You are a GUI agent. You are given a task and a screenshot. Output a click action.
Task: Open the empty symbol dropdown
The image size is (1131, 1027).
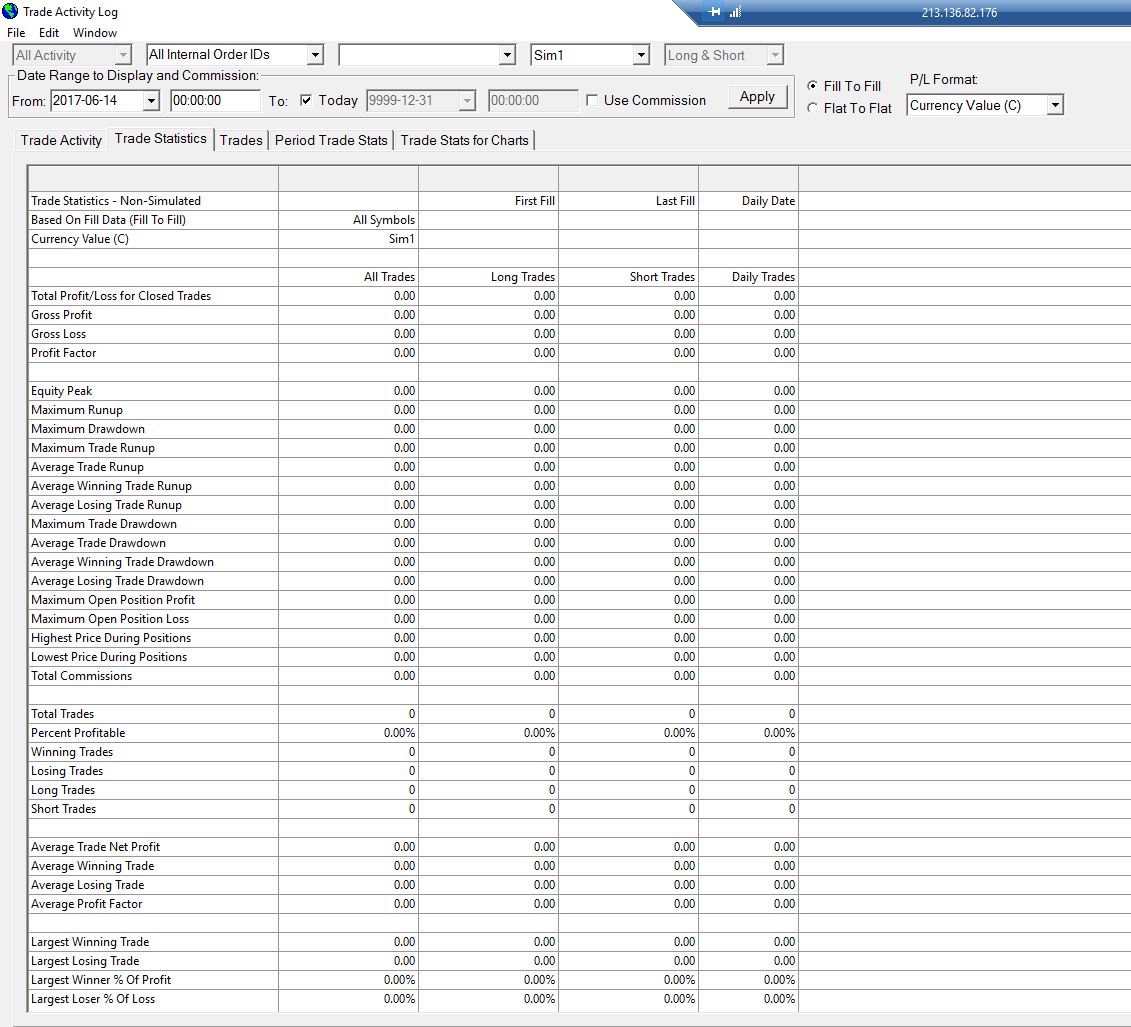click(507, 55)
